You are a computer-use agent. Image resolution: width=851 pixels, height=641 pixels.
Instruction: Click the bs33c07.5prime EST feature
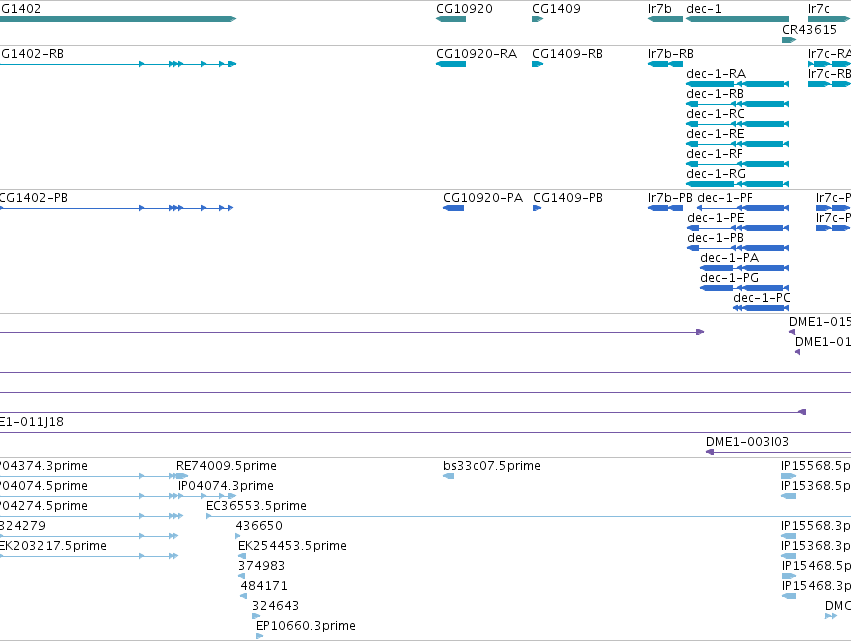click(449, 477)
